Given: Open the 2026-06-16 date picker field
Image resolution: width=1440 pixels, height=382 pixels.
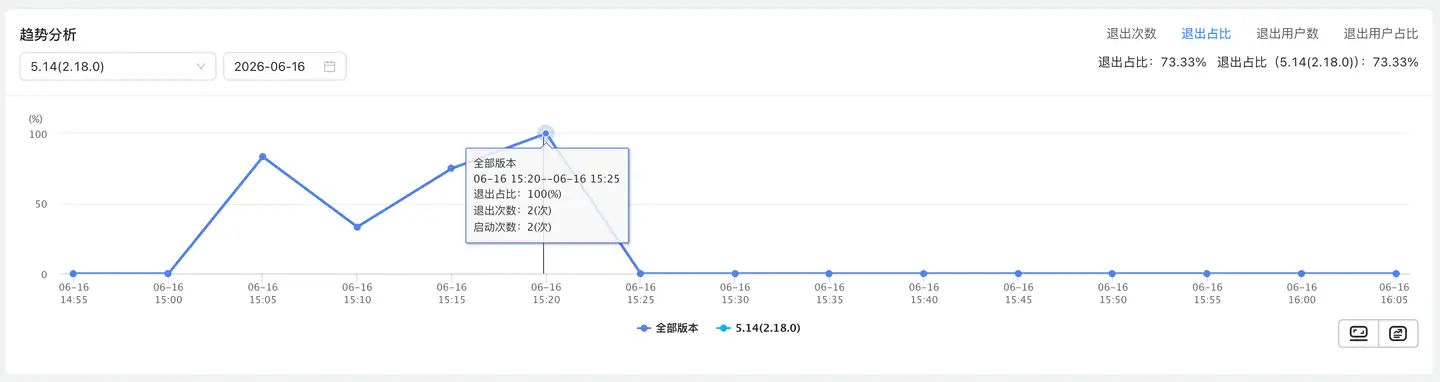Looking at the screenshot, I should (x=285, y=67).
